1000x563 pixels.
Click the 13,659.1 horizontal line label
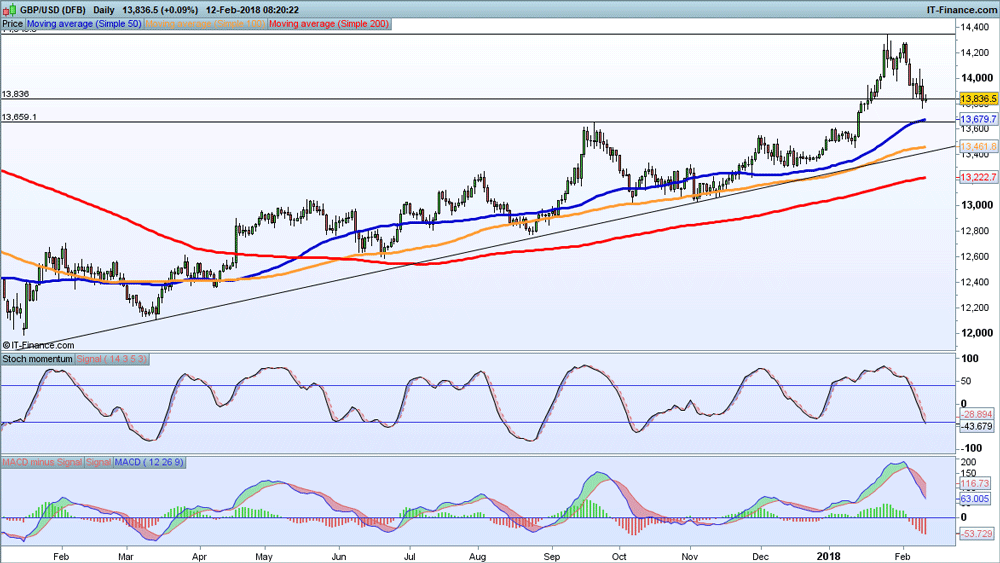pos(19,117)
